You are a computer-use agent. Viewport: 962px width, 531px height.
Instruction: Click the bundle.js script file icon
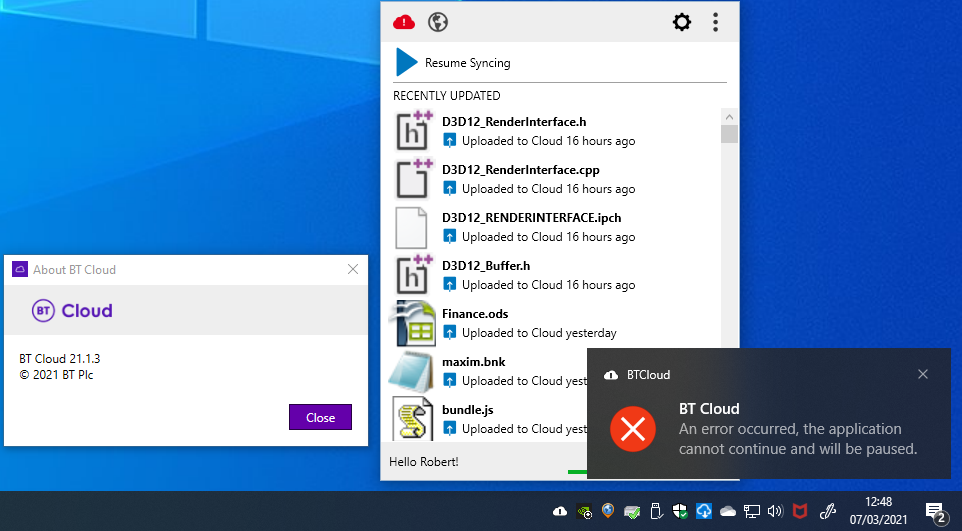point(412,419)
